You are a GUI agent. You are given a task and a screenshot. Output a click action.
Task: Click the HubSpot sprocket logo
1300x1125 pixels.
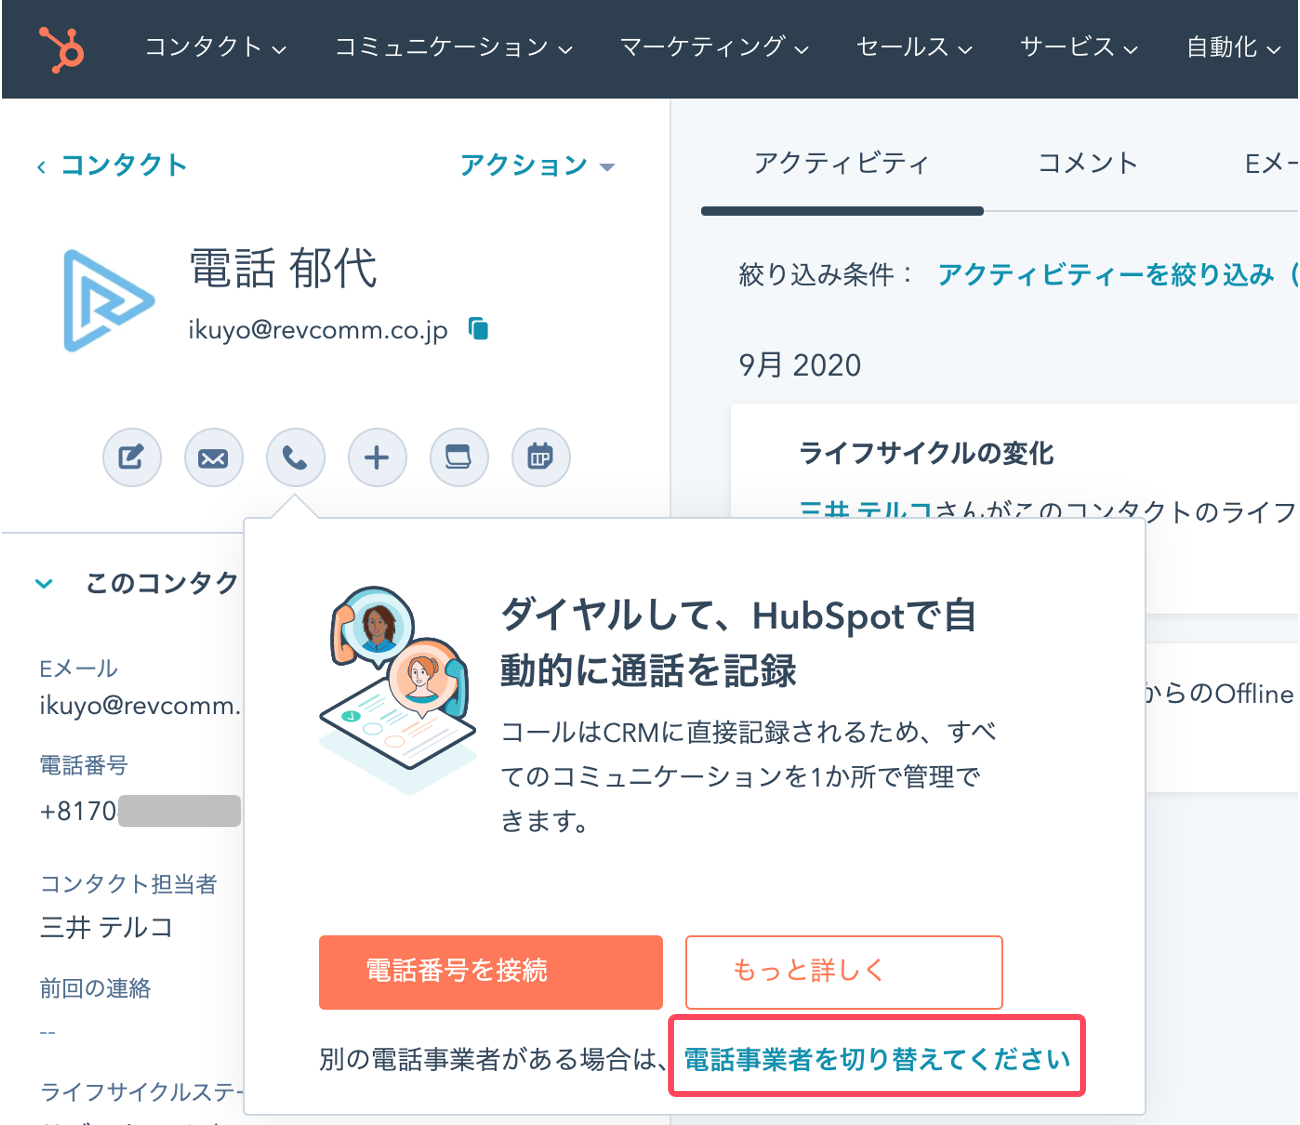pos(62,48)
